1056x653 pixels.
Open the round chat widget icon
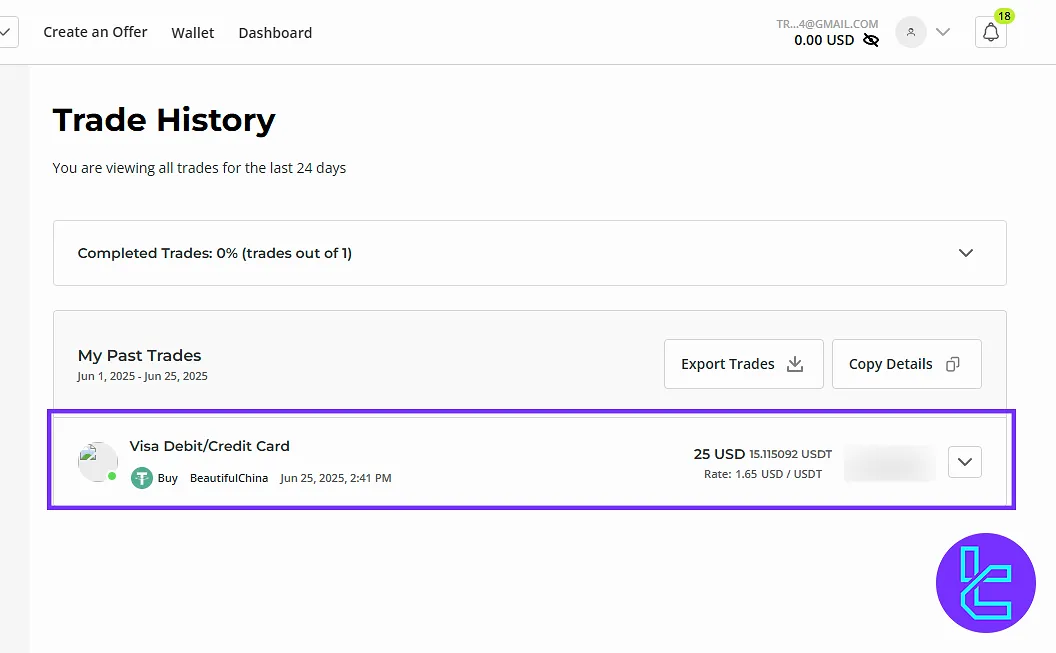click(985, 583)
